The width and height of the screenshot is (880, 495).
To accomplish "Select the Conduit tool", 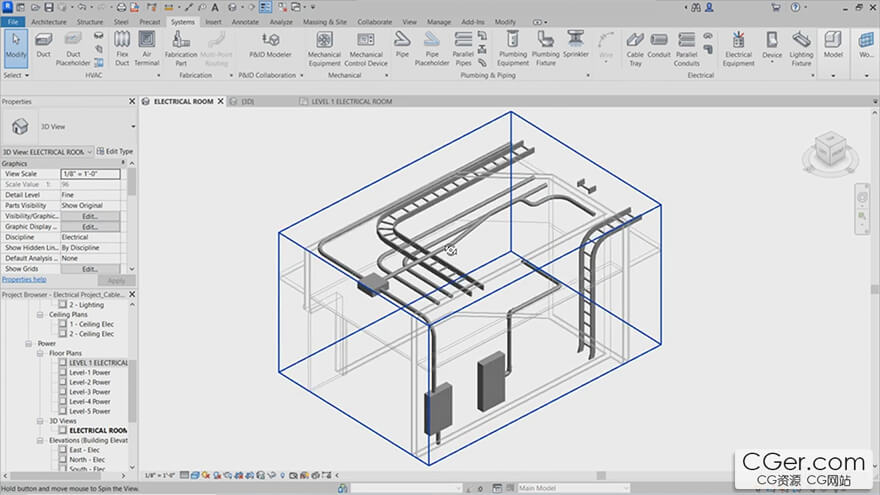I will [x=659, y=45].
